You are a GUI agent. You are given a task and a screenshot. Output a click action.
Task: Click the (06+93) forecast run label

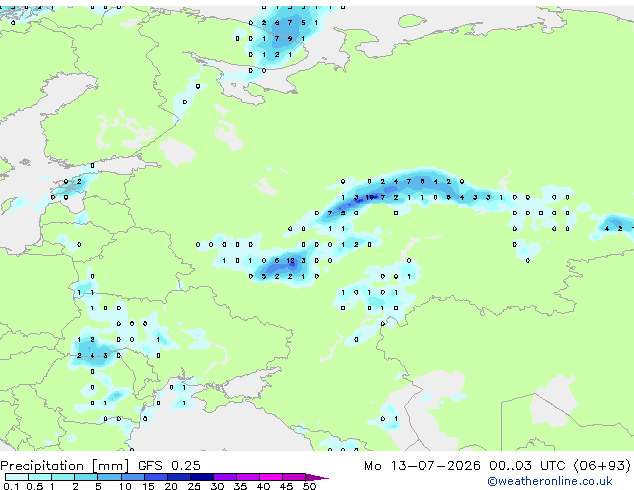click(x=602, y=466)
